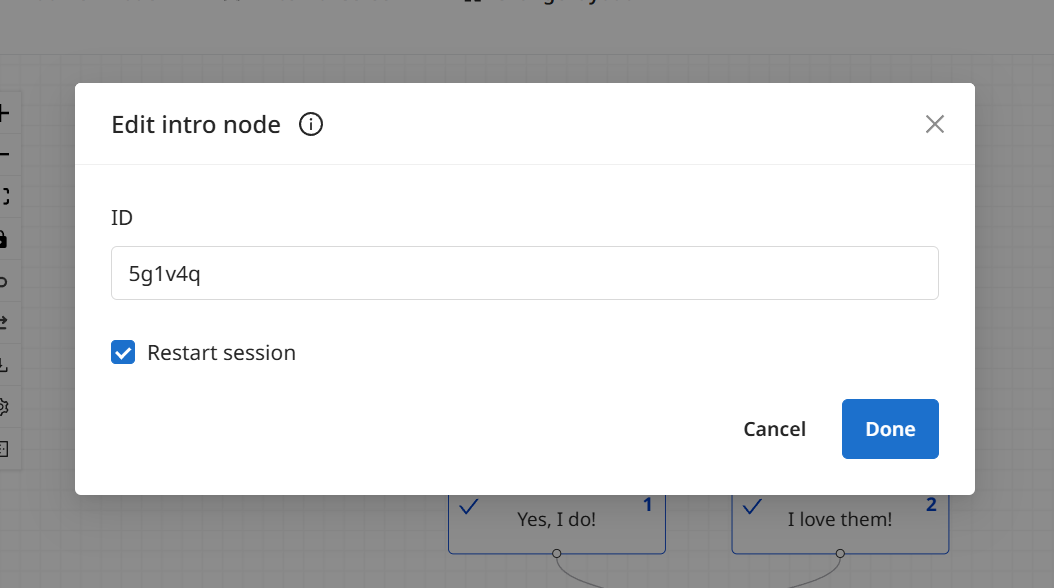
Task: Close the Edit intro node dialog
Action: click(934, 124)
